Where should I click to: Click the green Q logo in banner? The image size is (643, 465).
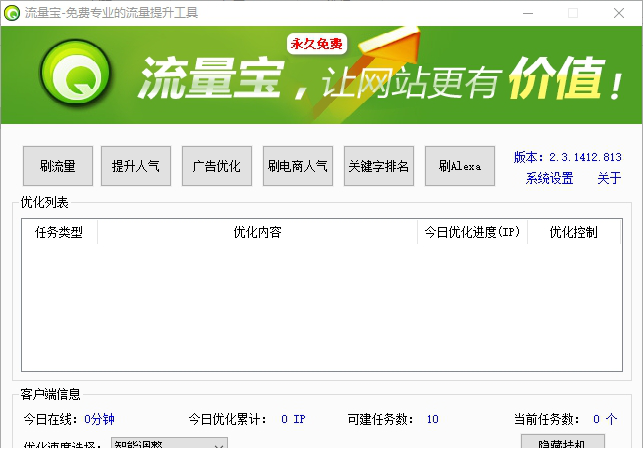click(76, 74)
